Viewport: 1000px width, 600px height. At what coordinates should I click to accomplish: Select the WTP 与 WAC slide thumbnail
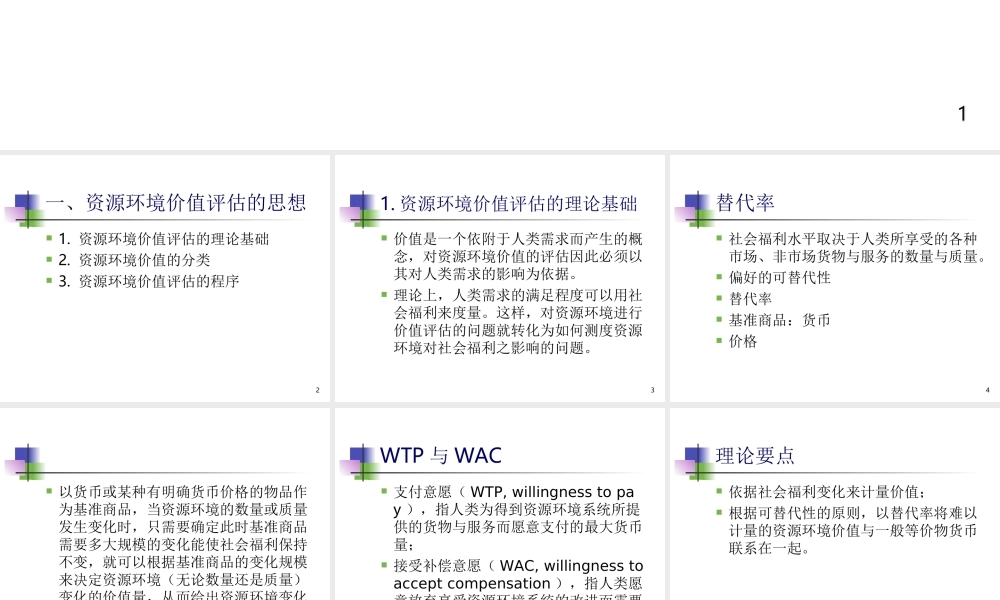click(x=498, y=500)
